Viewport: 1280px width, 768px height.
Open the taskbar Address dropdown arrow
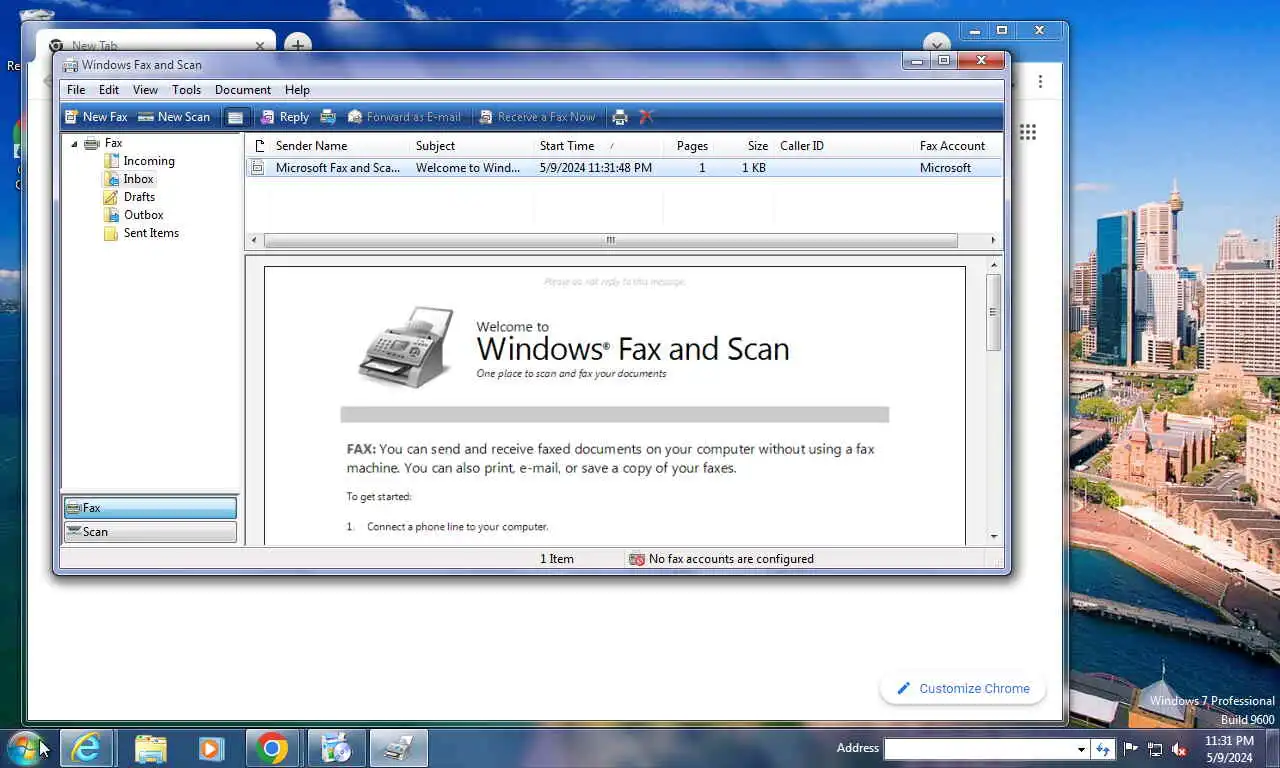[1081, 749]
